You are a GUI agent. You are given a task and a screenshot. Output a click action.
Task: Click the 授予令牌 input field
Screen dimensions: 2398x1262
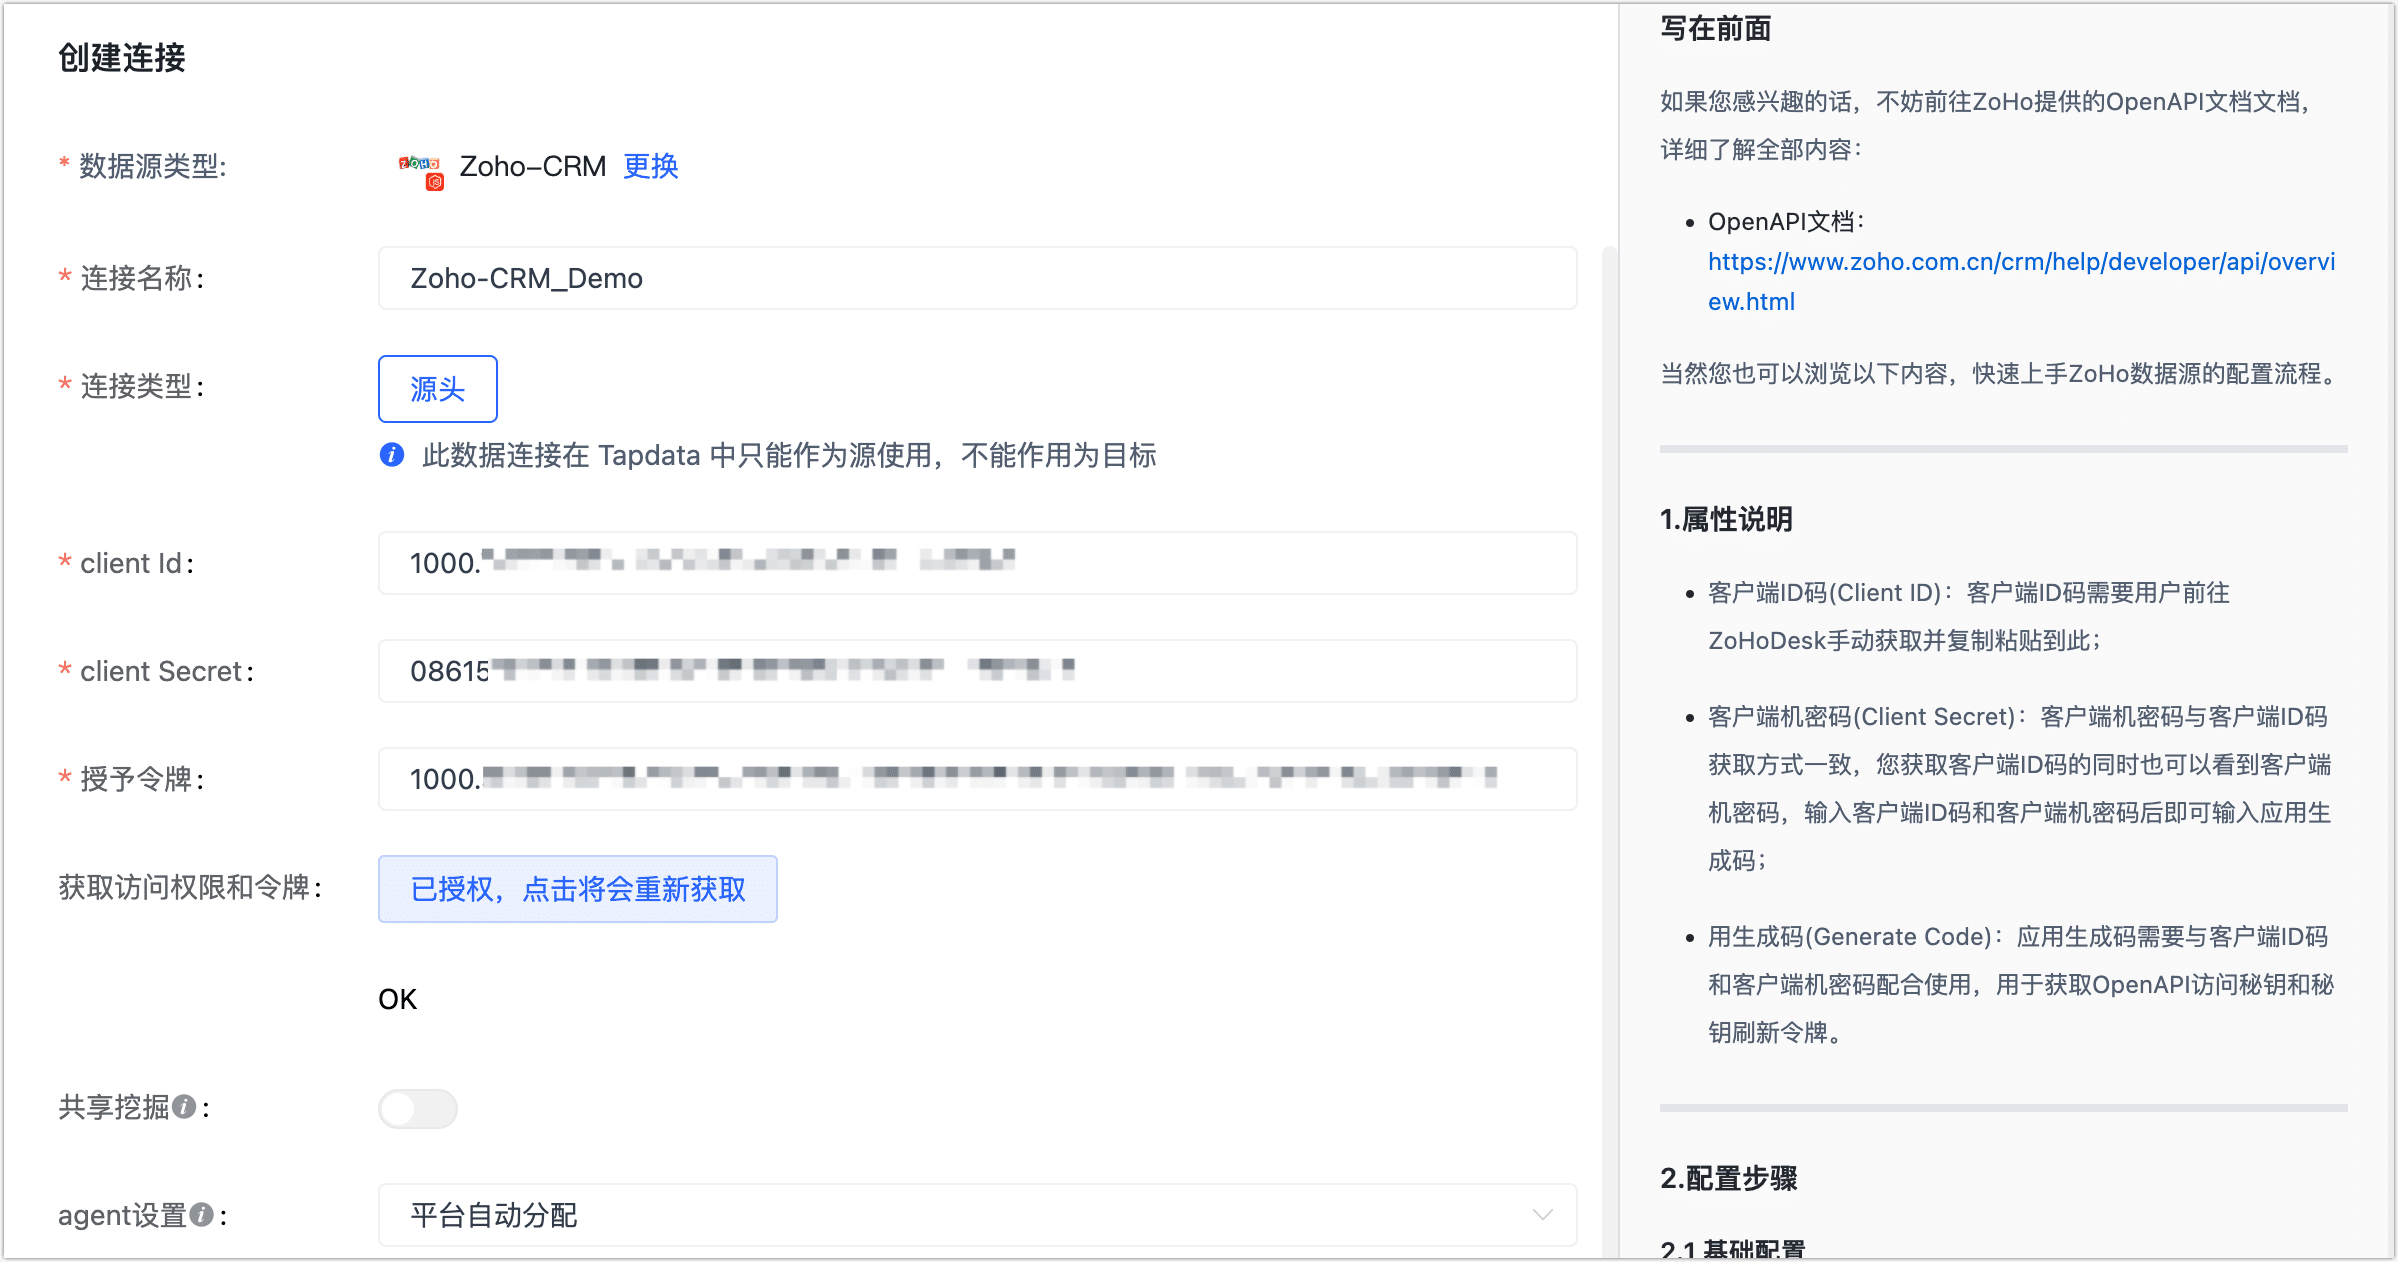[x=977, y=779]
